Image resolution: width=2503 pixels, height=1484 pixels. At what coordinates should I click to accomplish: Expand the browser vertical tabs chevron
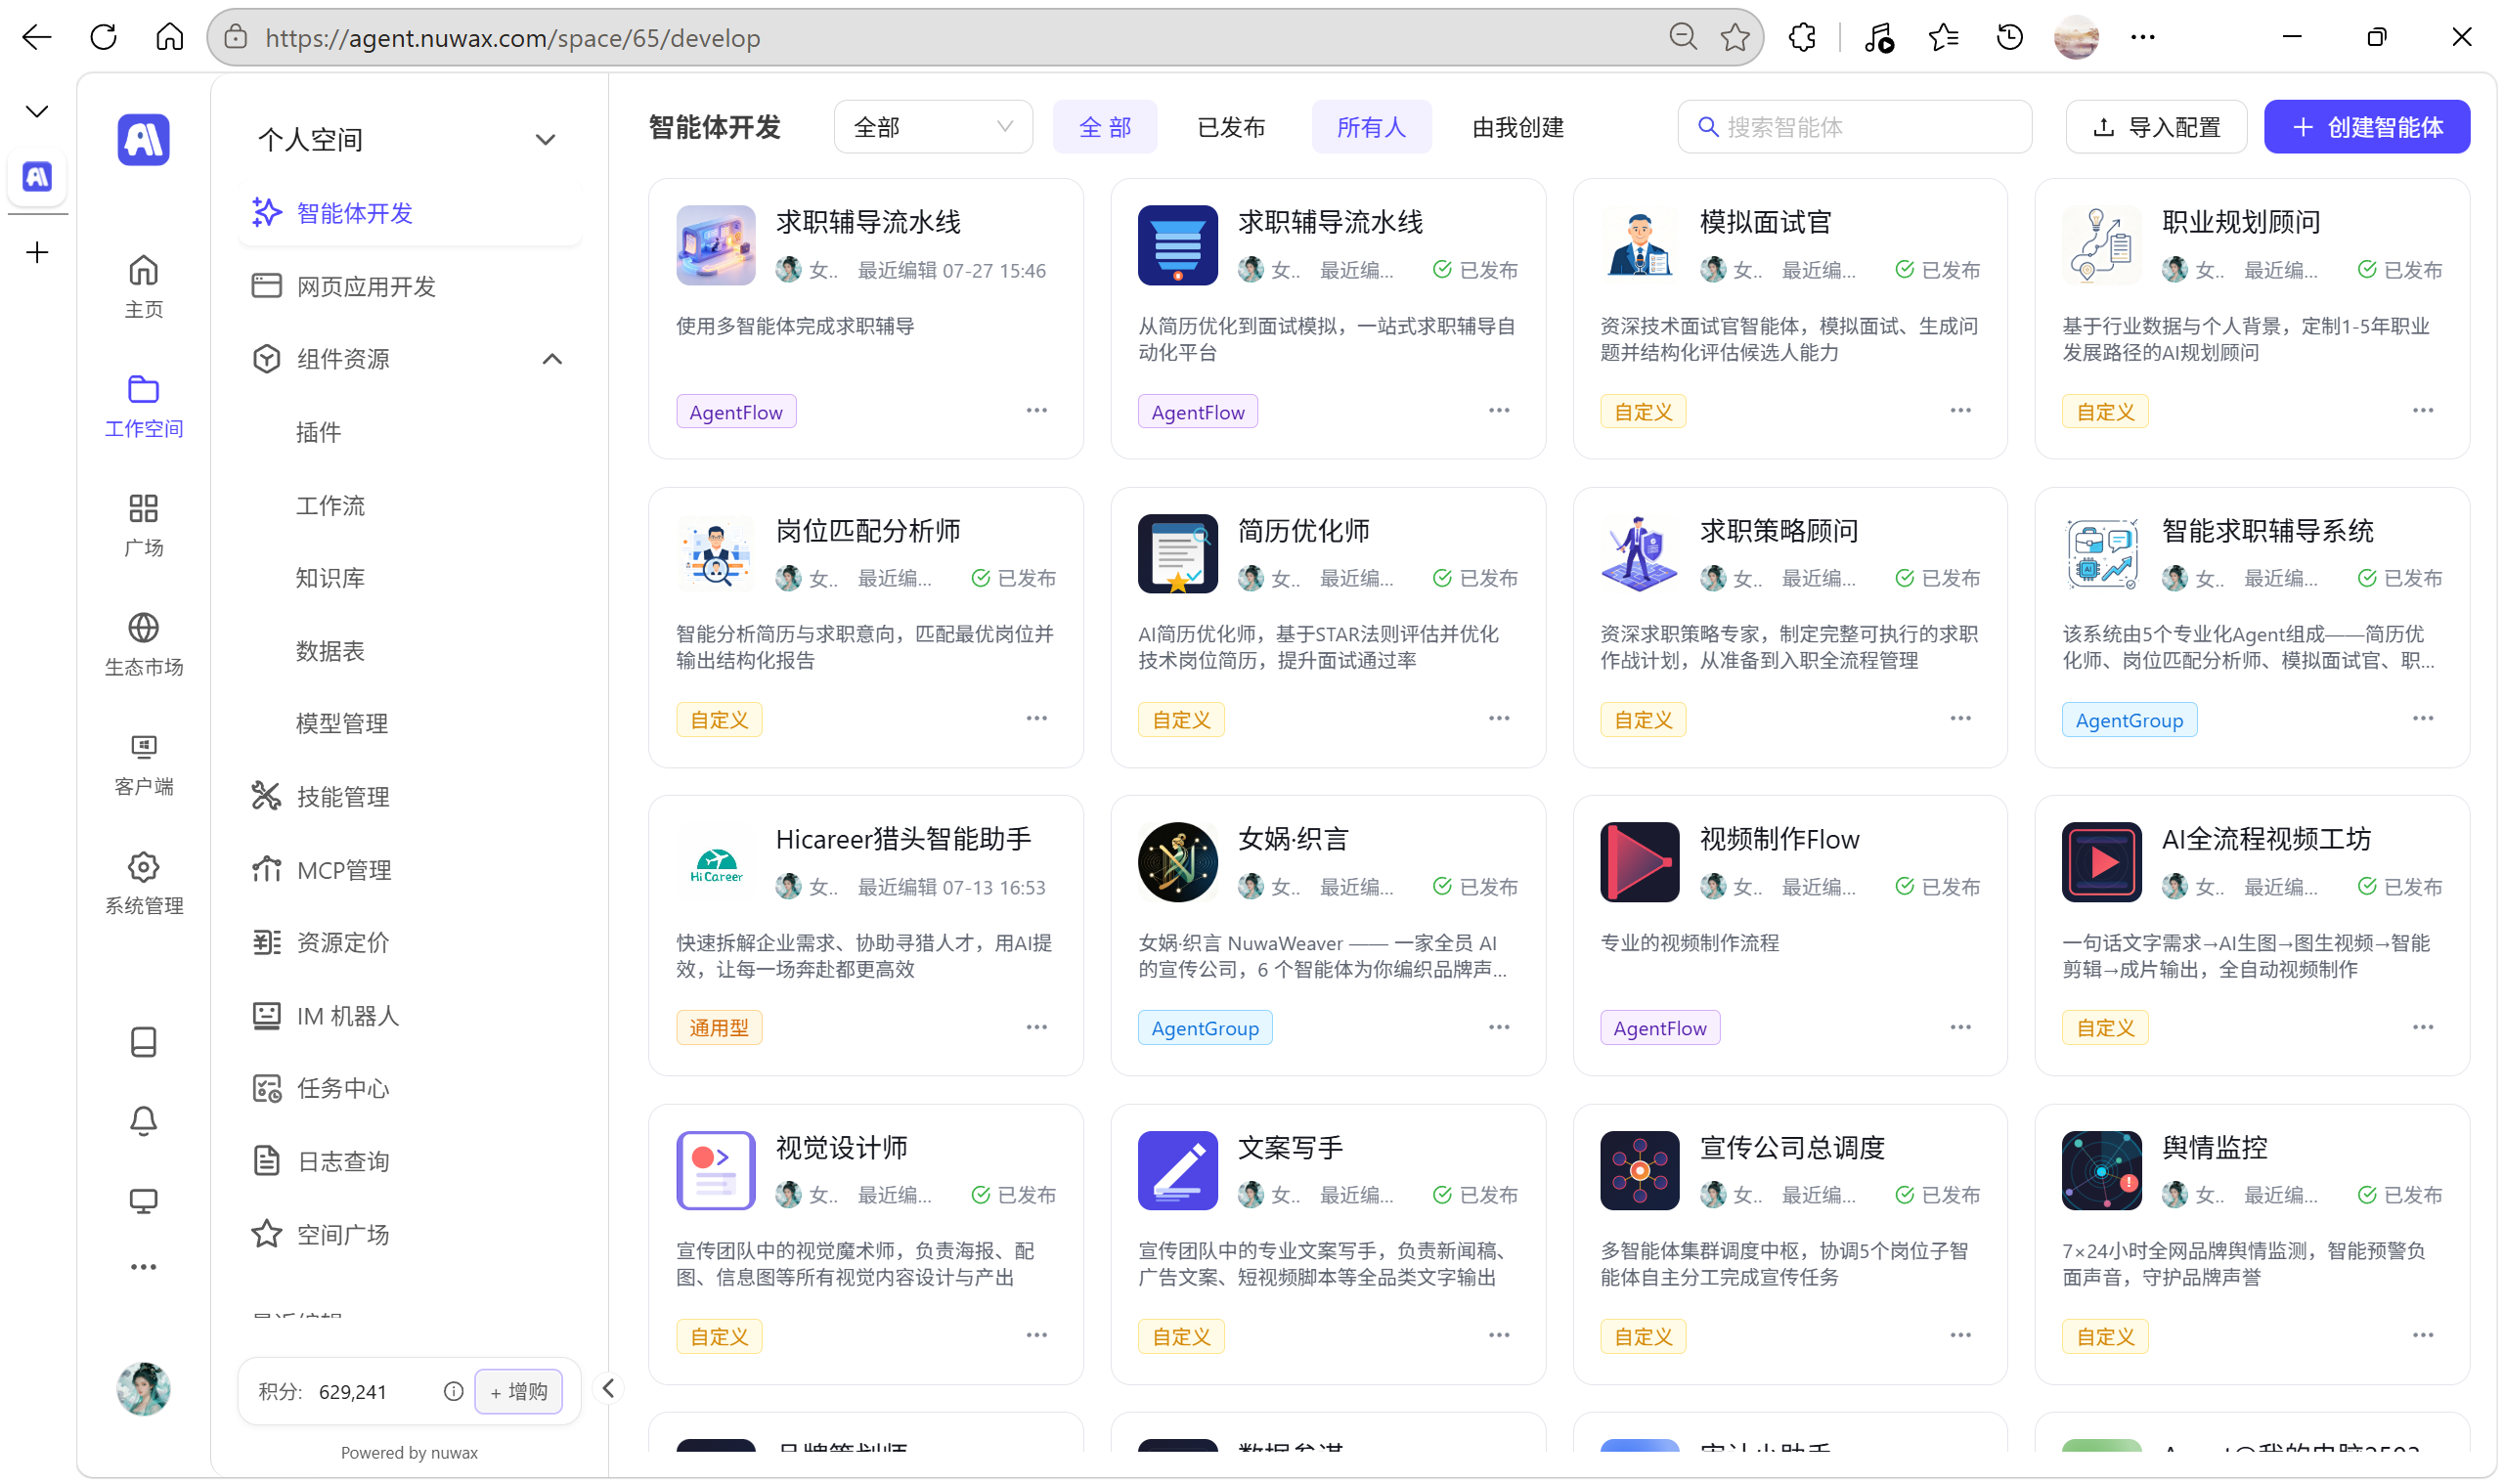37,111
